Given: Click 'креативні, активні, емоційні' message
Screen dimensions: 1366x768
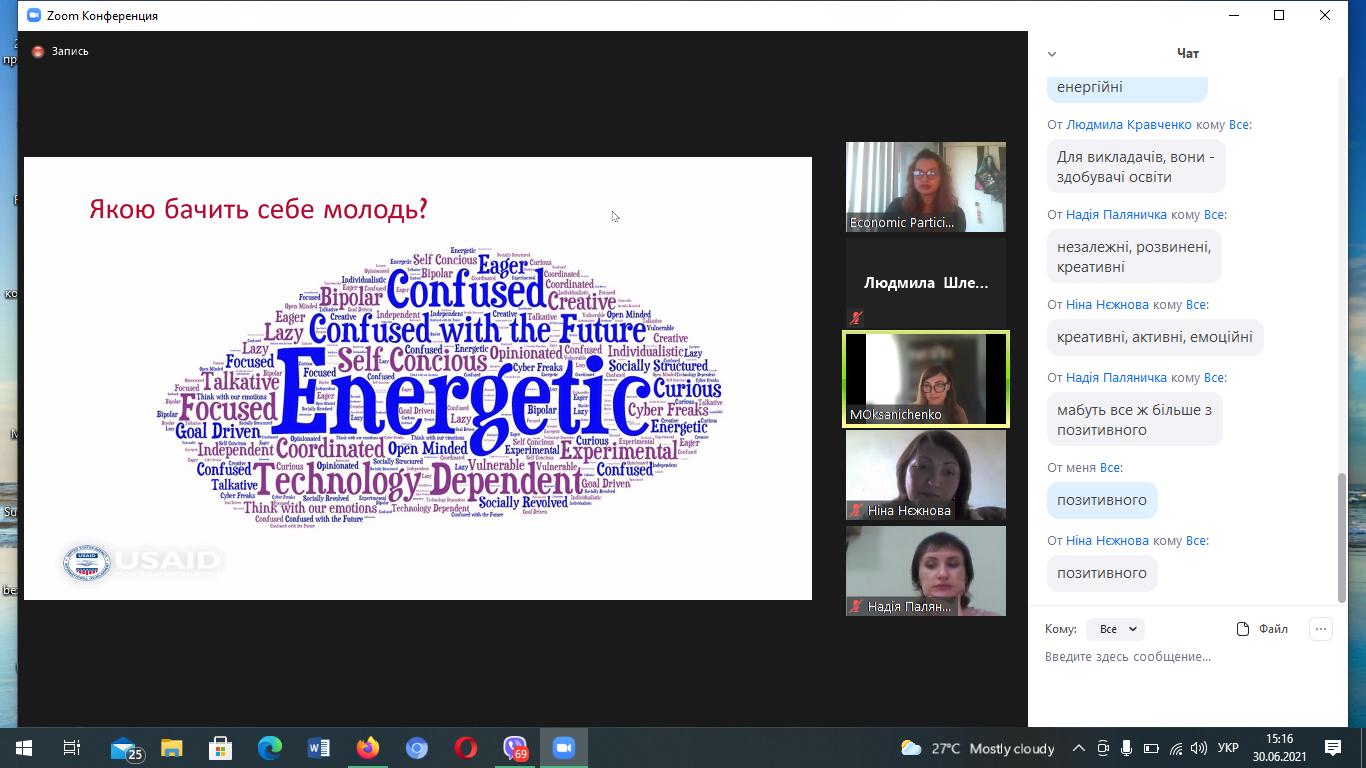Looking at the screenshot, I should [1155, 337].
